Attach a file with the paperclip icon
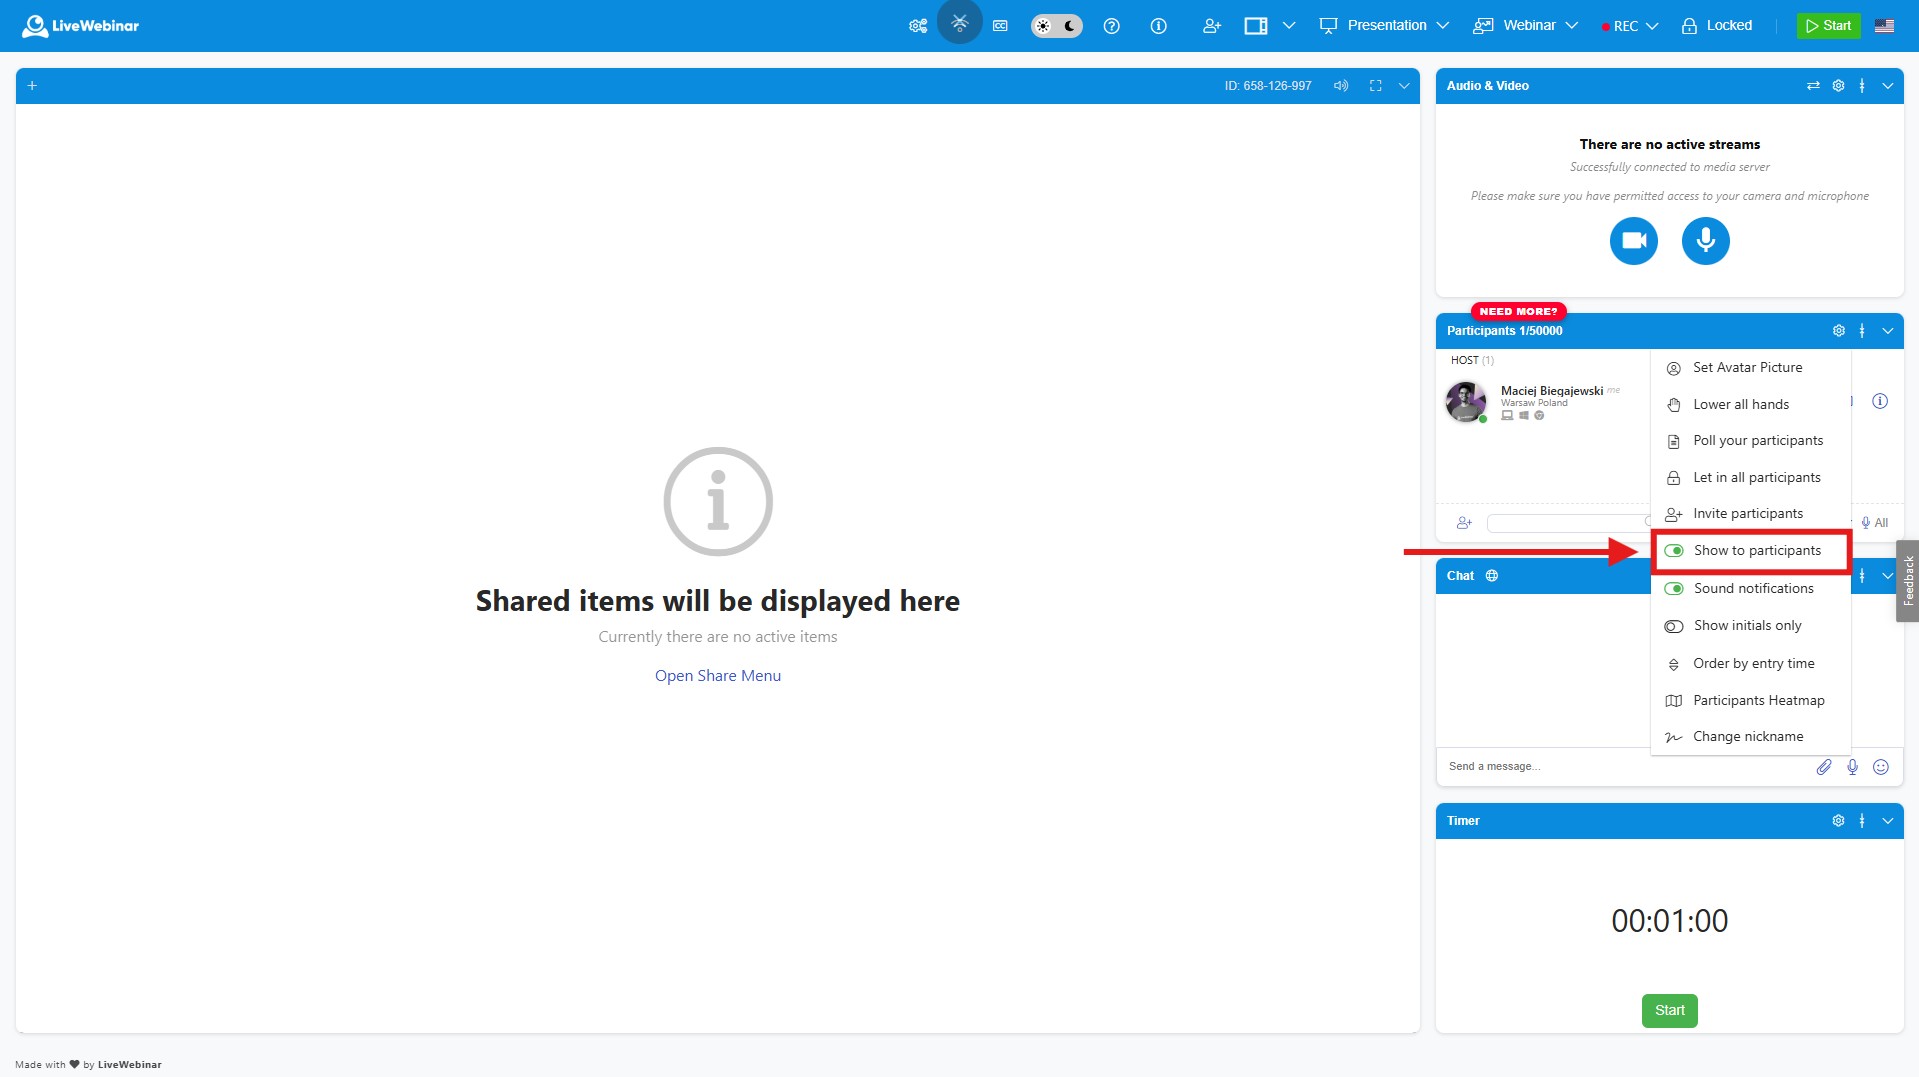The width and height of the screenshot is (1919, 1077). [1824, 767]
